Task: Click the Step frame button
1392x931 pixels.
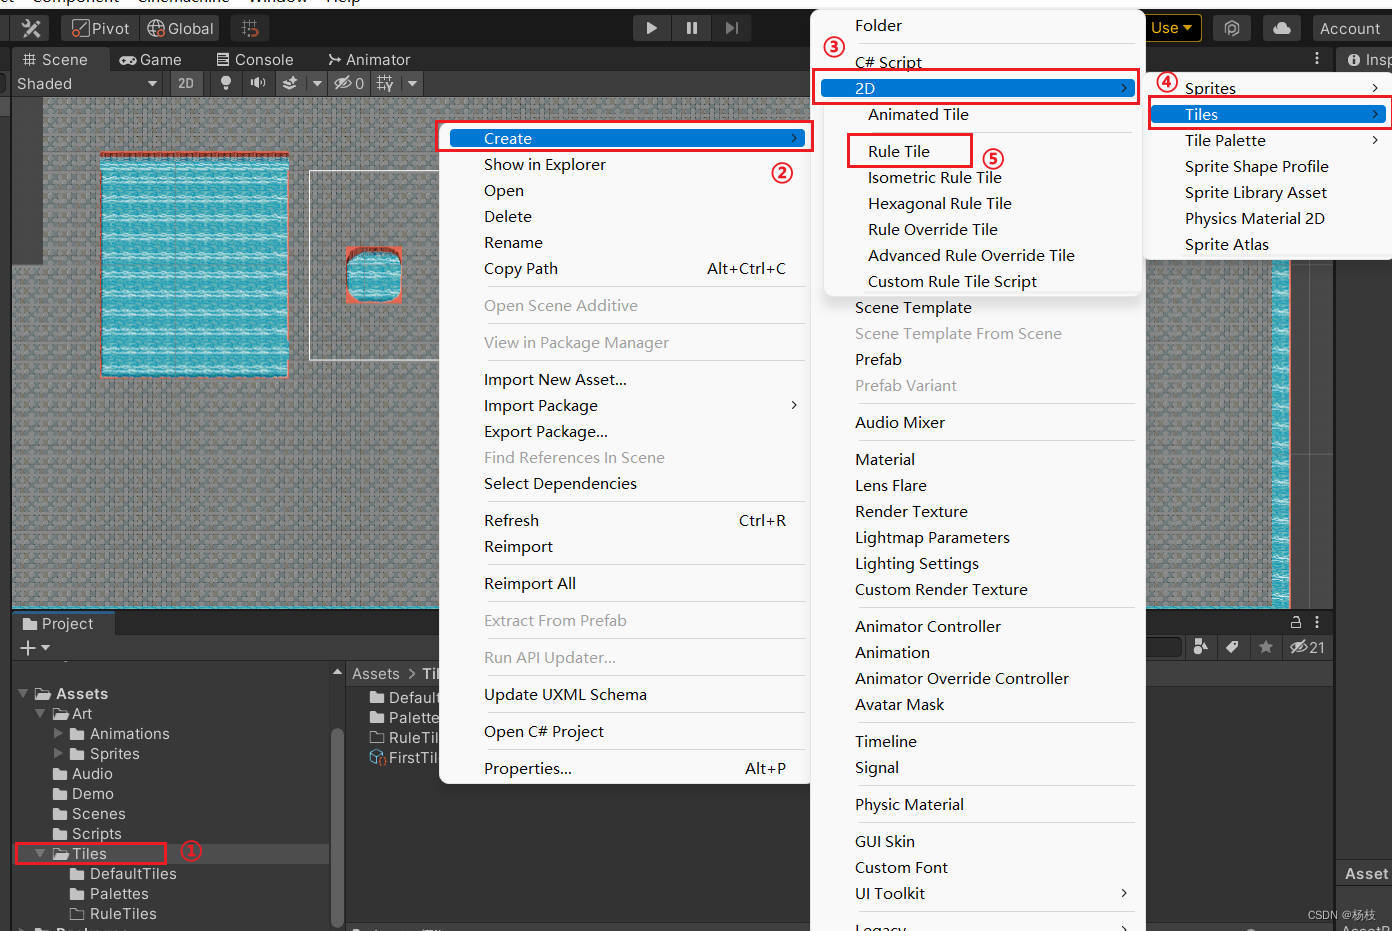Action: pyautogui.click(x=731, y=28)
